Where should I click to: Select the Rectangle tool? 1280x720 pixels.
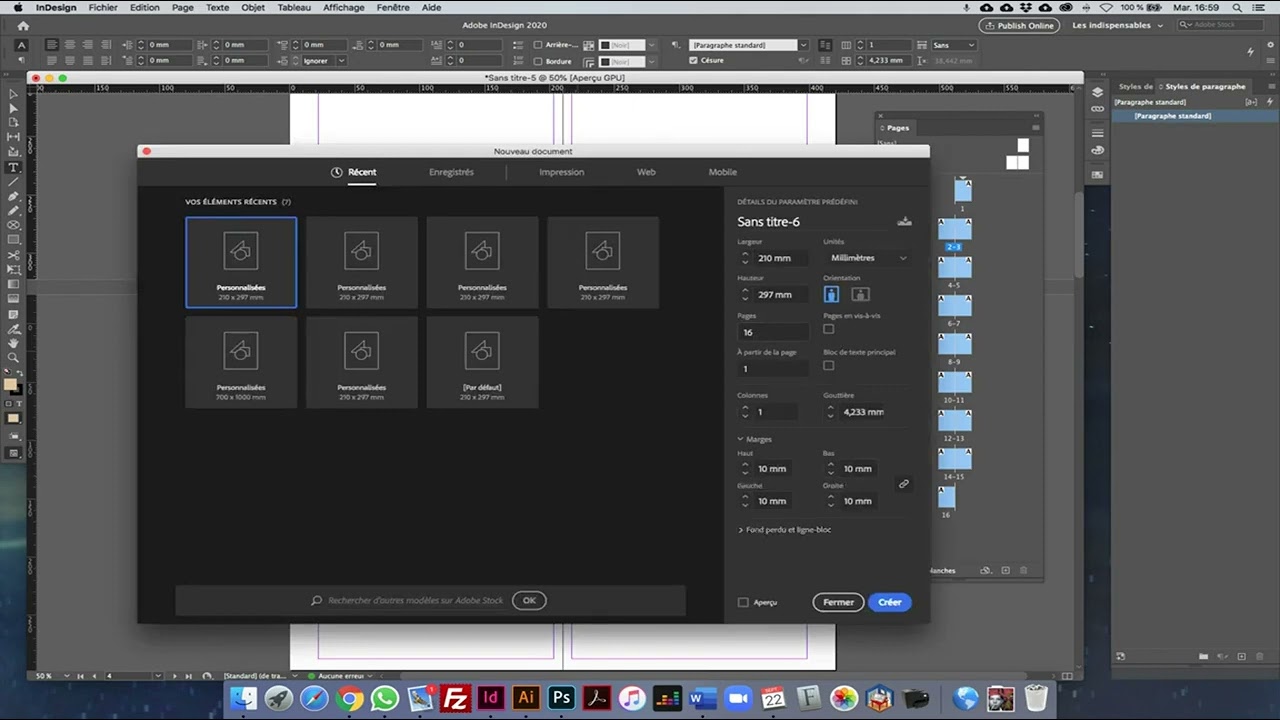pos(14,240)
